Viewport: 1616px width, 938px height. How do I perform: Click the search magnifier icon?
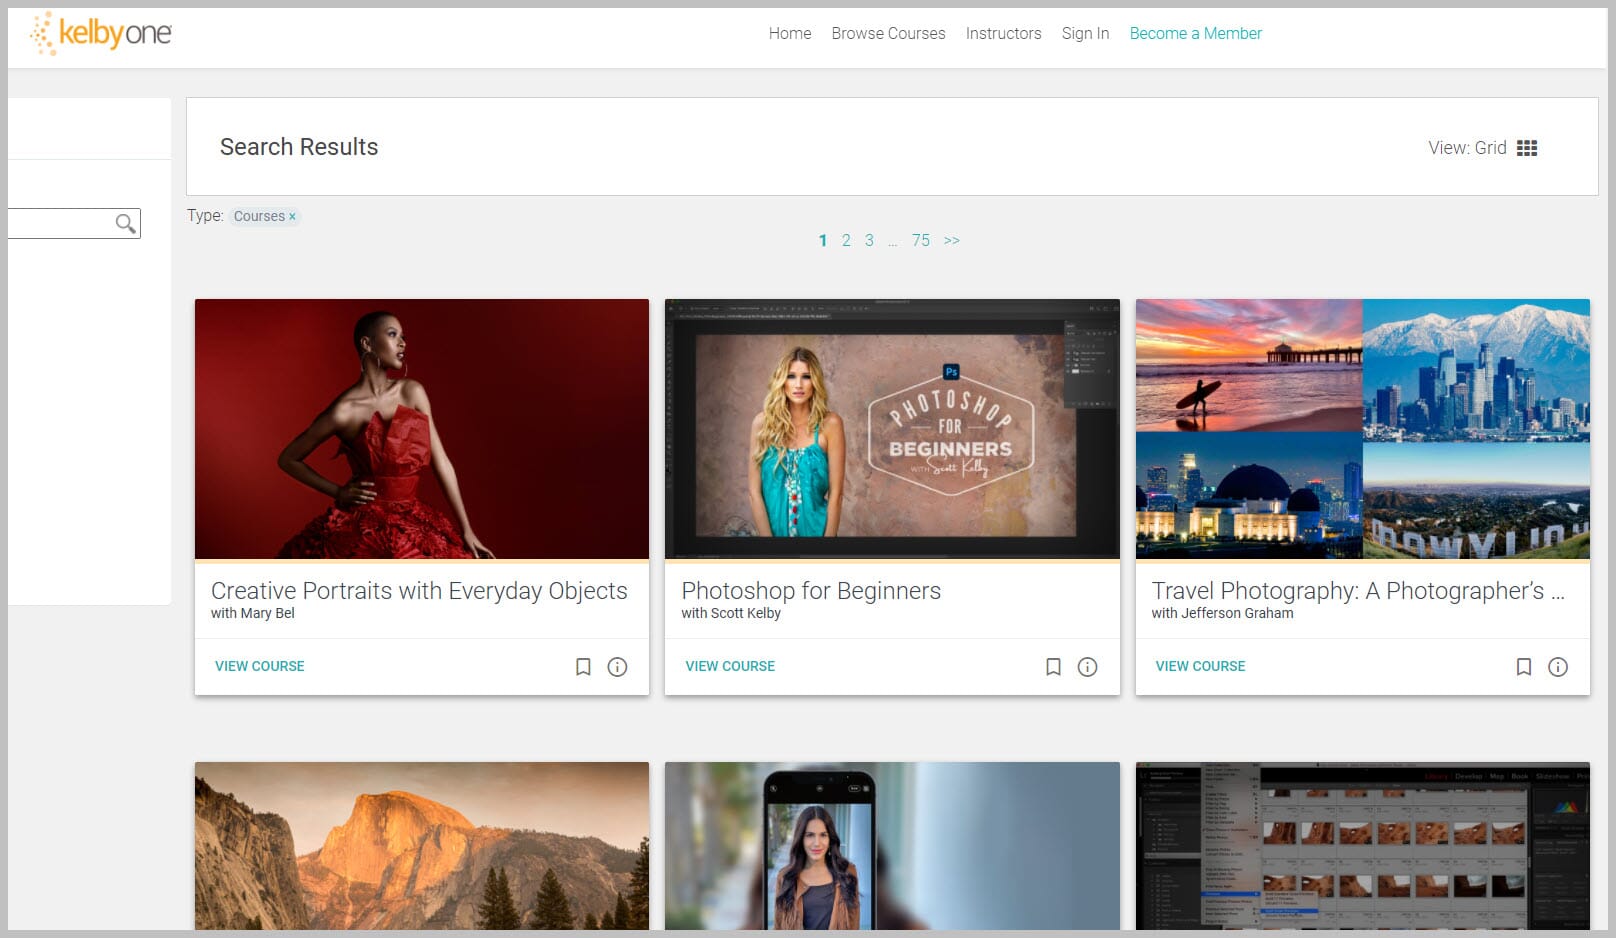(125, 223)
